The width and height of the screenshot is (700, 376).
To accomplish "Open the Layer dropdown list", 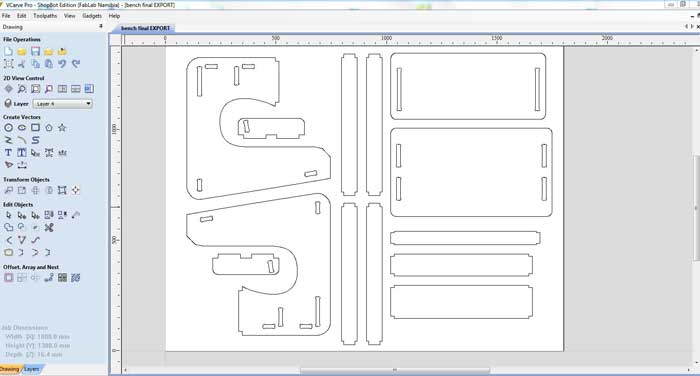I will [62, 104].
